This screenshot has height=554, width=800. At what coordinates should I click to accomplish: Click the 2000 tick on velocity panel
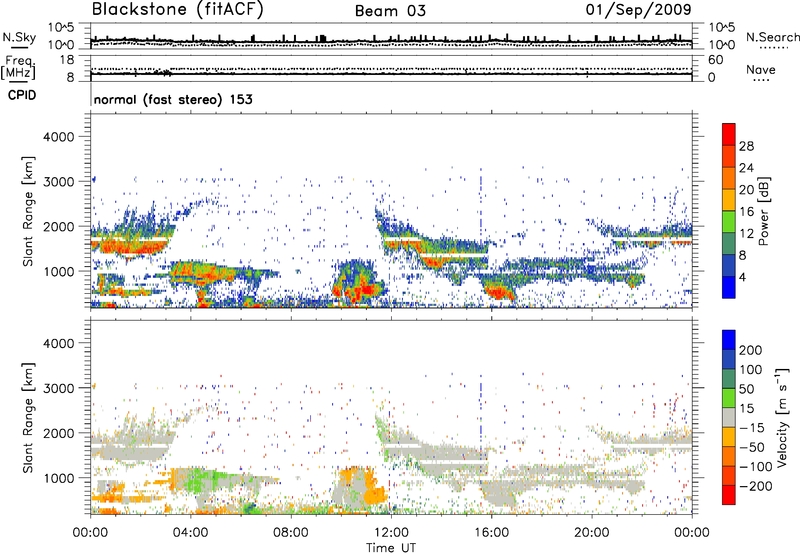pos(58,433)
